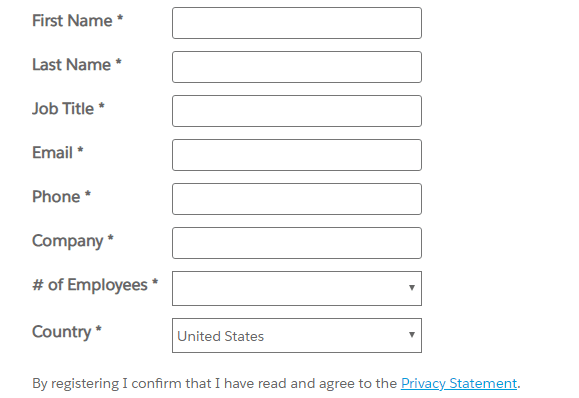This screenshot has width=579, height=398.
Task: Click the Company name text field
Action: (x=297, y=243)
